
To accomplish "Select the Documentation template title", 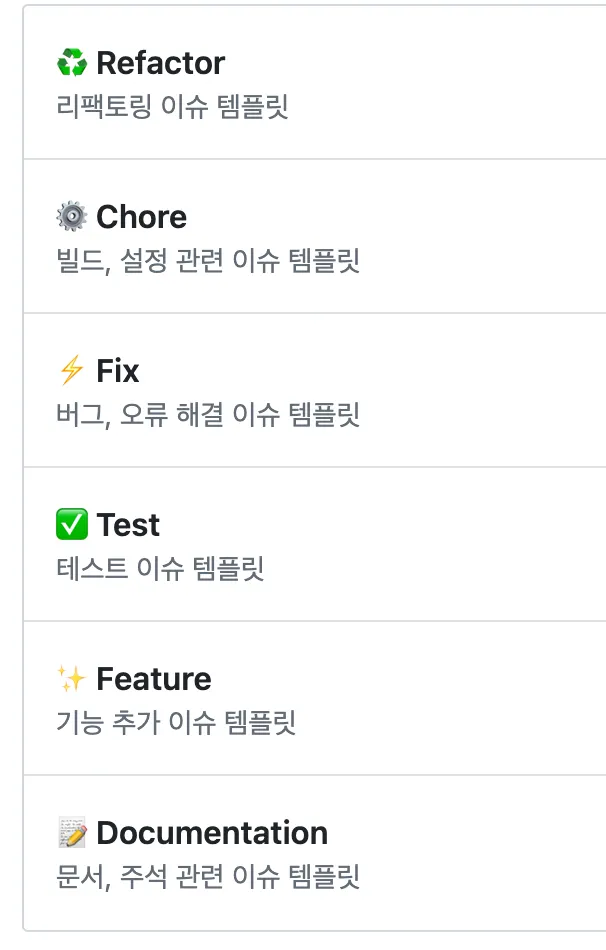I will pos(212,834).
